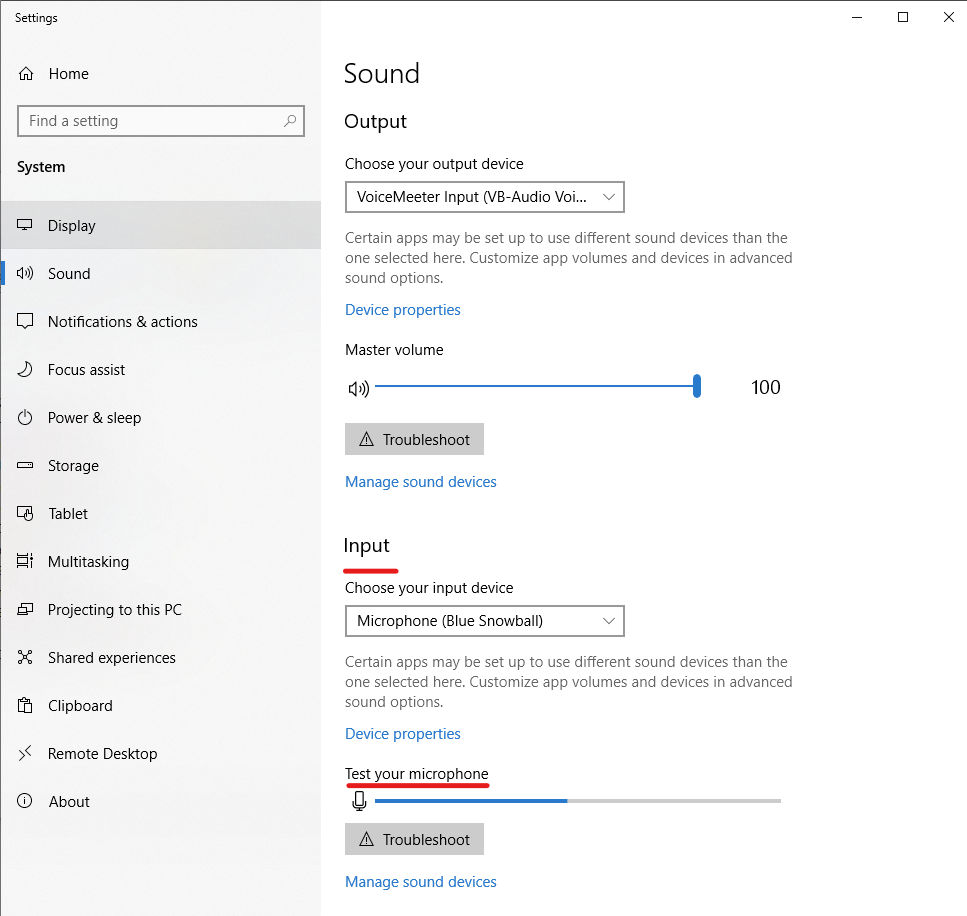The height and width of the screenshot is (916, 967).
Task: Open Tablet settings
Action: (161, 513)
